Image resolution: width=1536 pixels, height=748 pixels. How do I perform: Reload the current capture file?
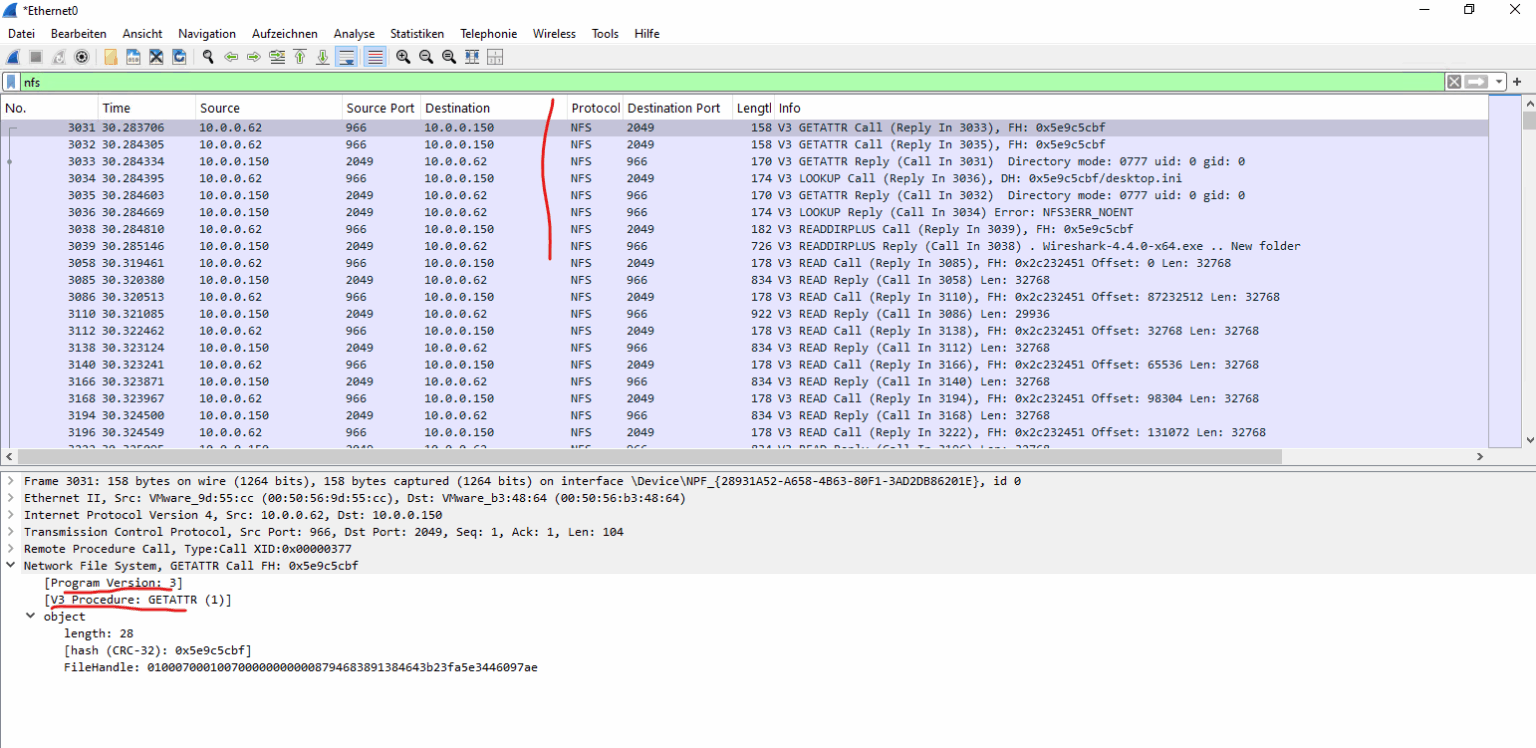(180, 57)
